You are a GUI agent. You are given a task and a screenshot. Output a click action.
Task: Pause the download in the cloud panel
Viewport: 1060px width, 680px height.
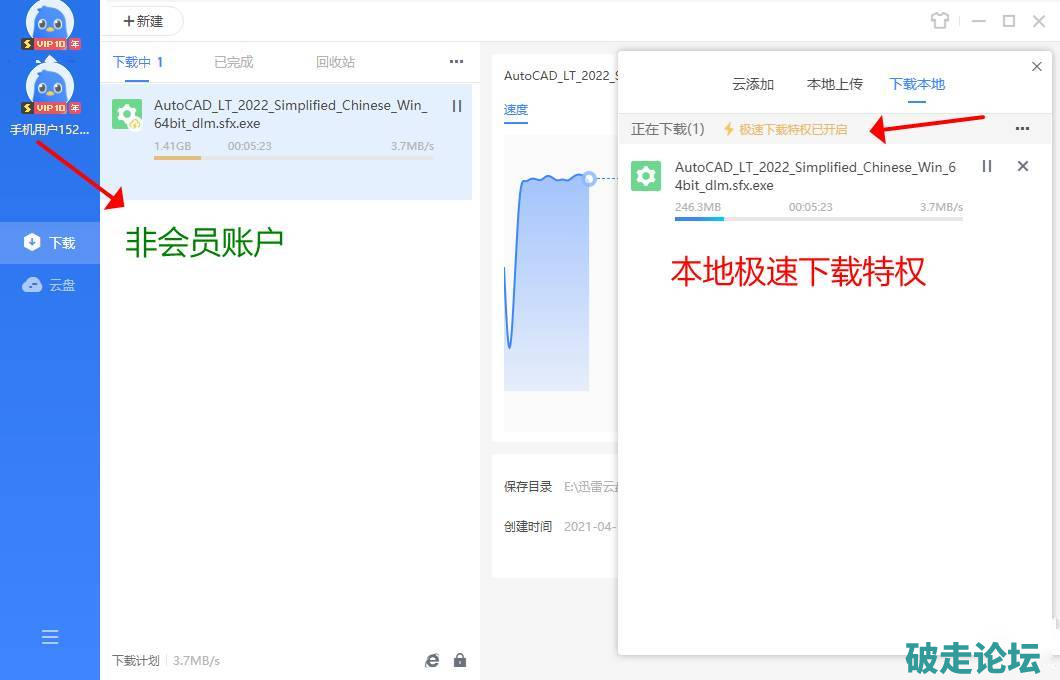(987, 167)
